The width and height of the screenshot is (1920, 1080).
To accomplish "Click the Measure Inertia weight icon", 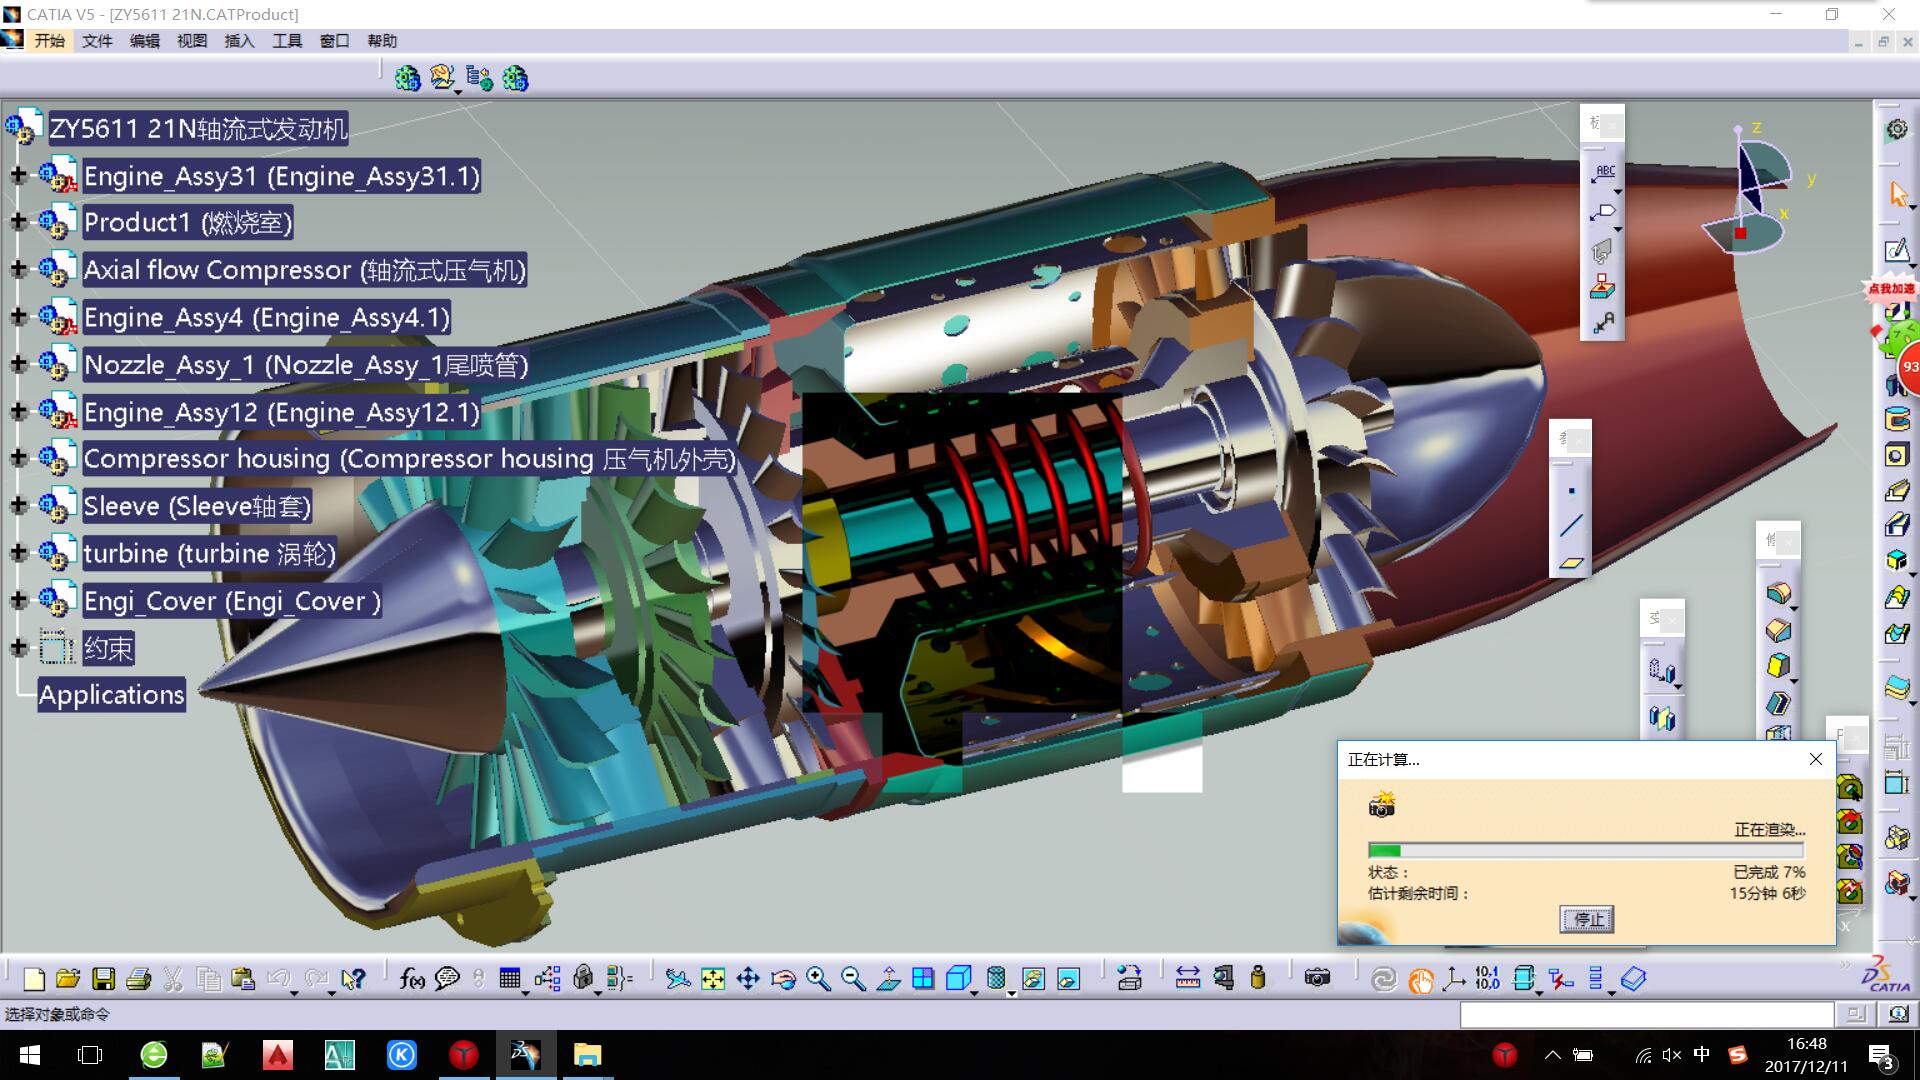I will [1258, 979].
